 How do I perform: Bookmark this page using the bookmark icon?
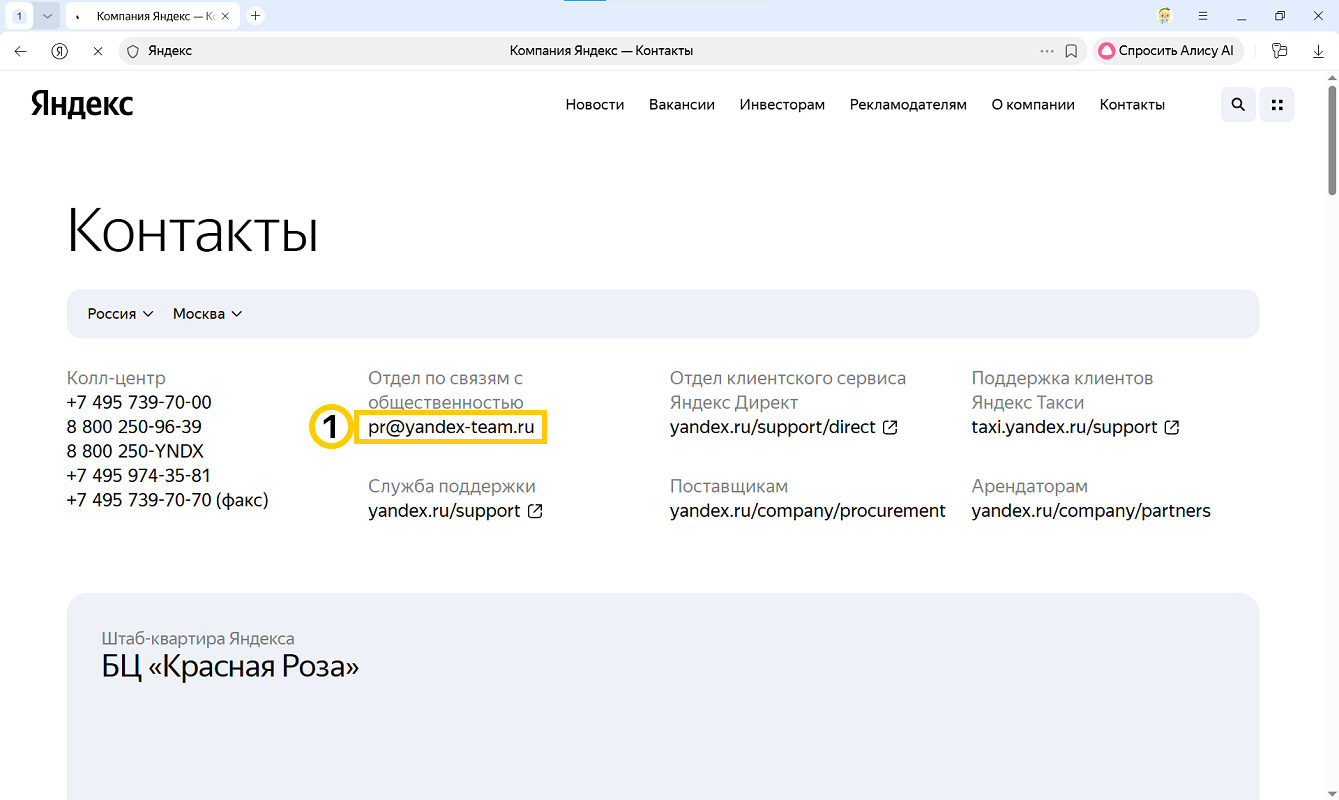[x=1071, y=51]
